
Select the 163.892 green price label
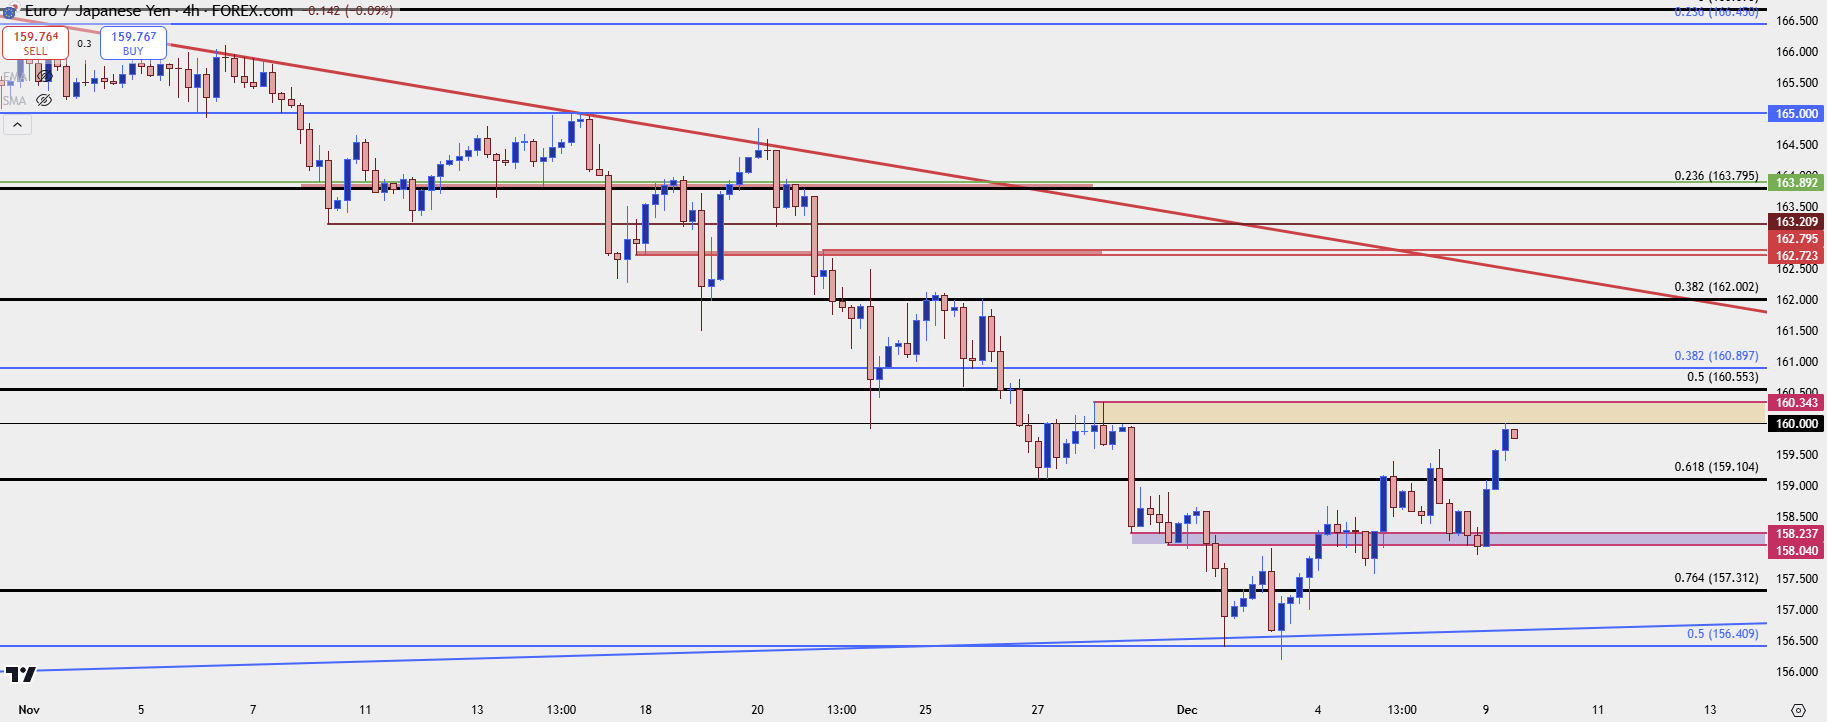tap(1796, 183)
